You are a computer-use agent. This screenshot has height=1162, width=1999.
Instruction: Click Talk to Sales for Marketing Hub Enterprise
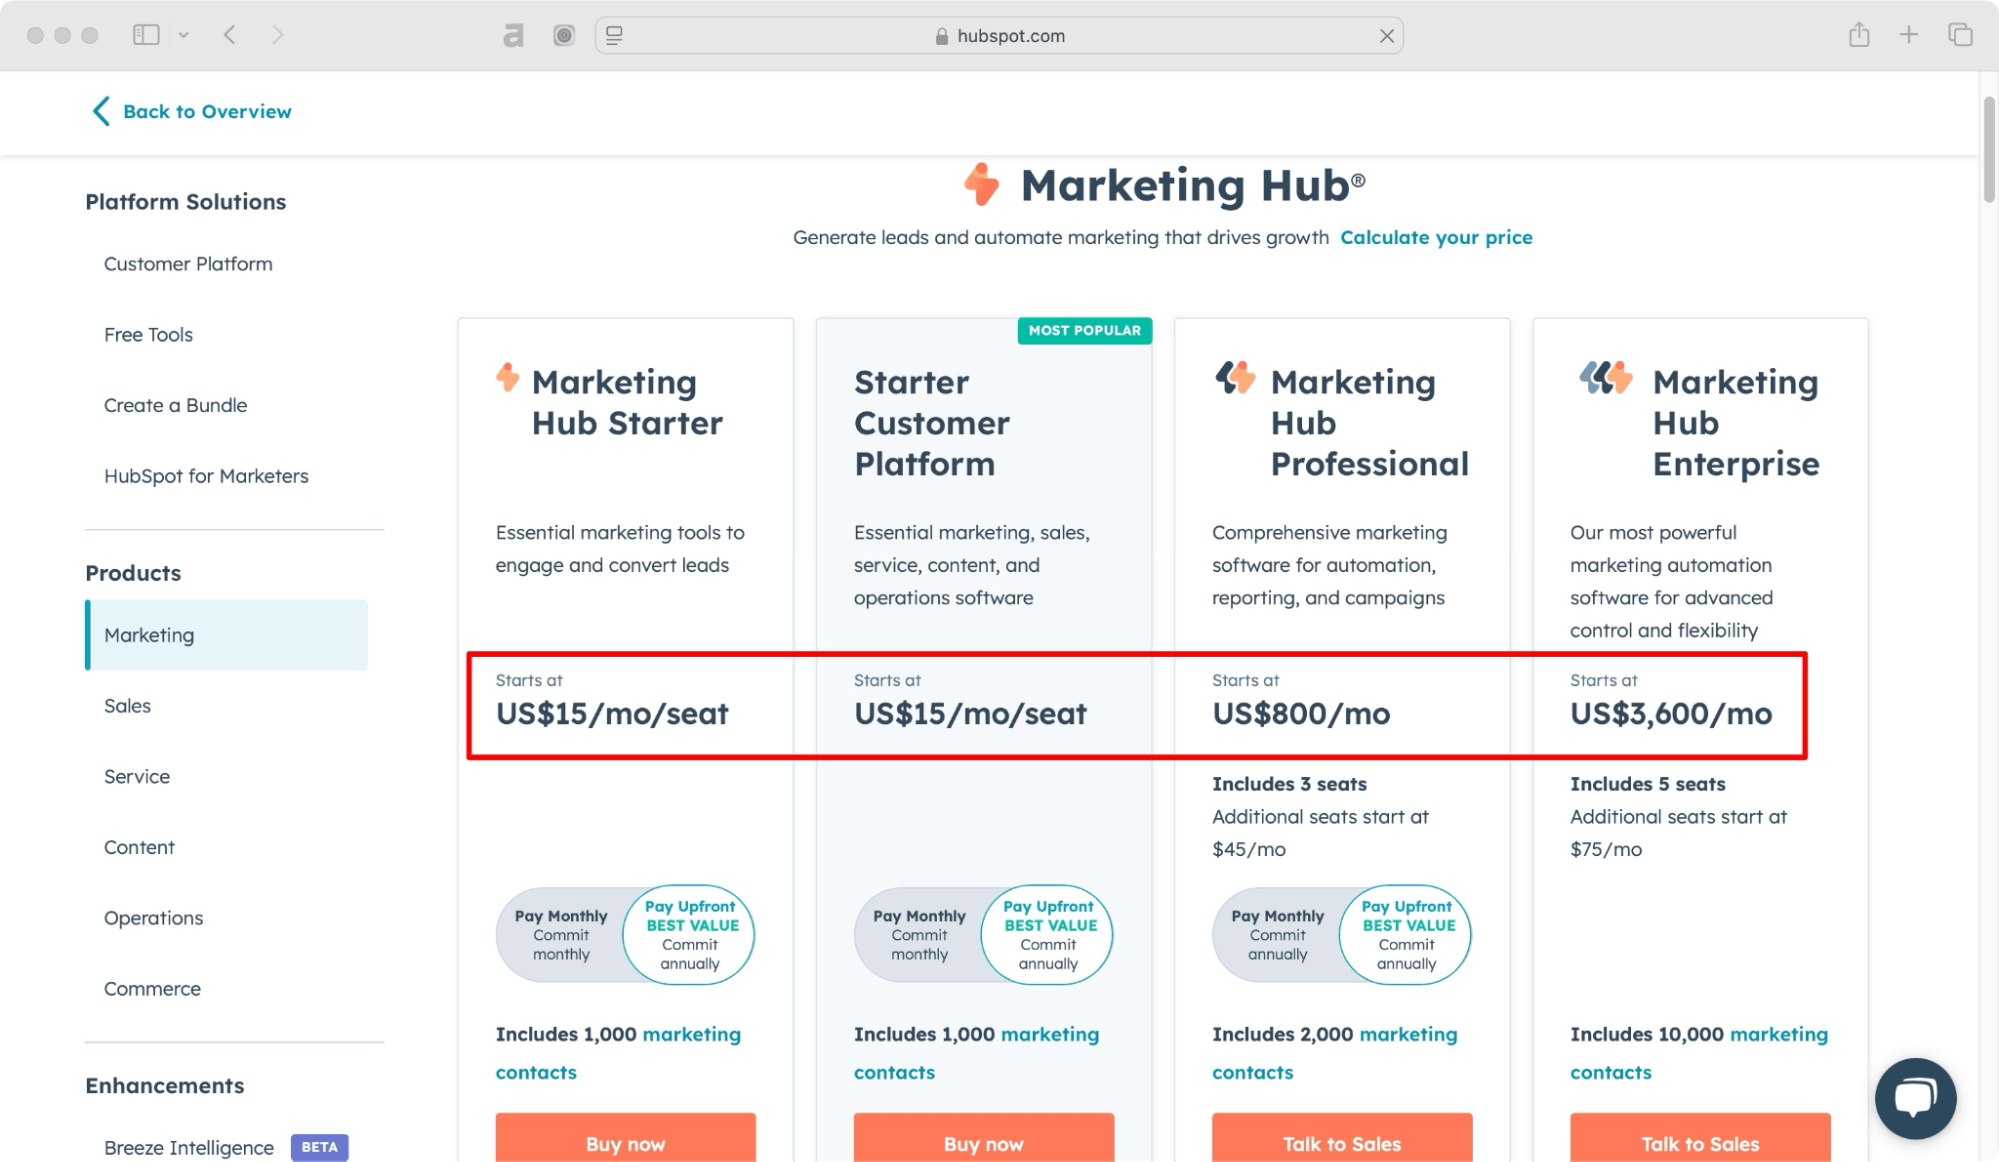(x=1700, y=1140)
